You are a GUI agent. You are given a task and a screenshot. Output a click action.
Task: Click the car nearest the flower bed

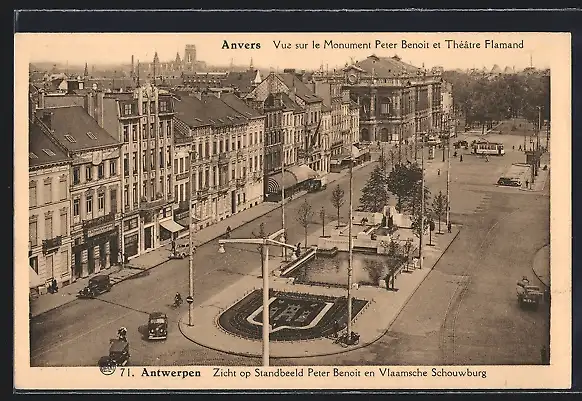[157, 326]
